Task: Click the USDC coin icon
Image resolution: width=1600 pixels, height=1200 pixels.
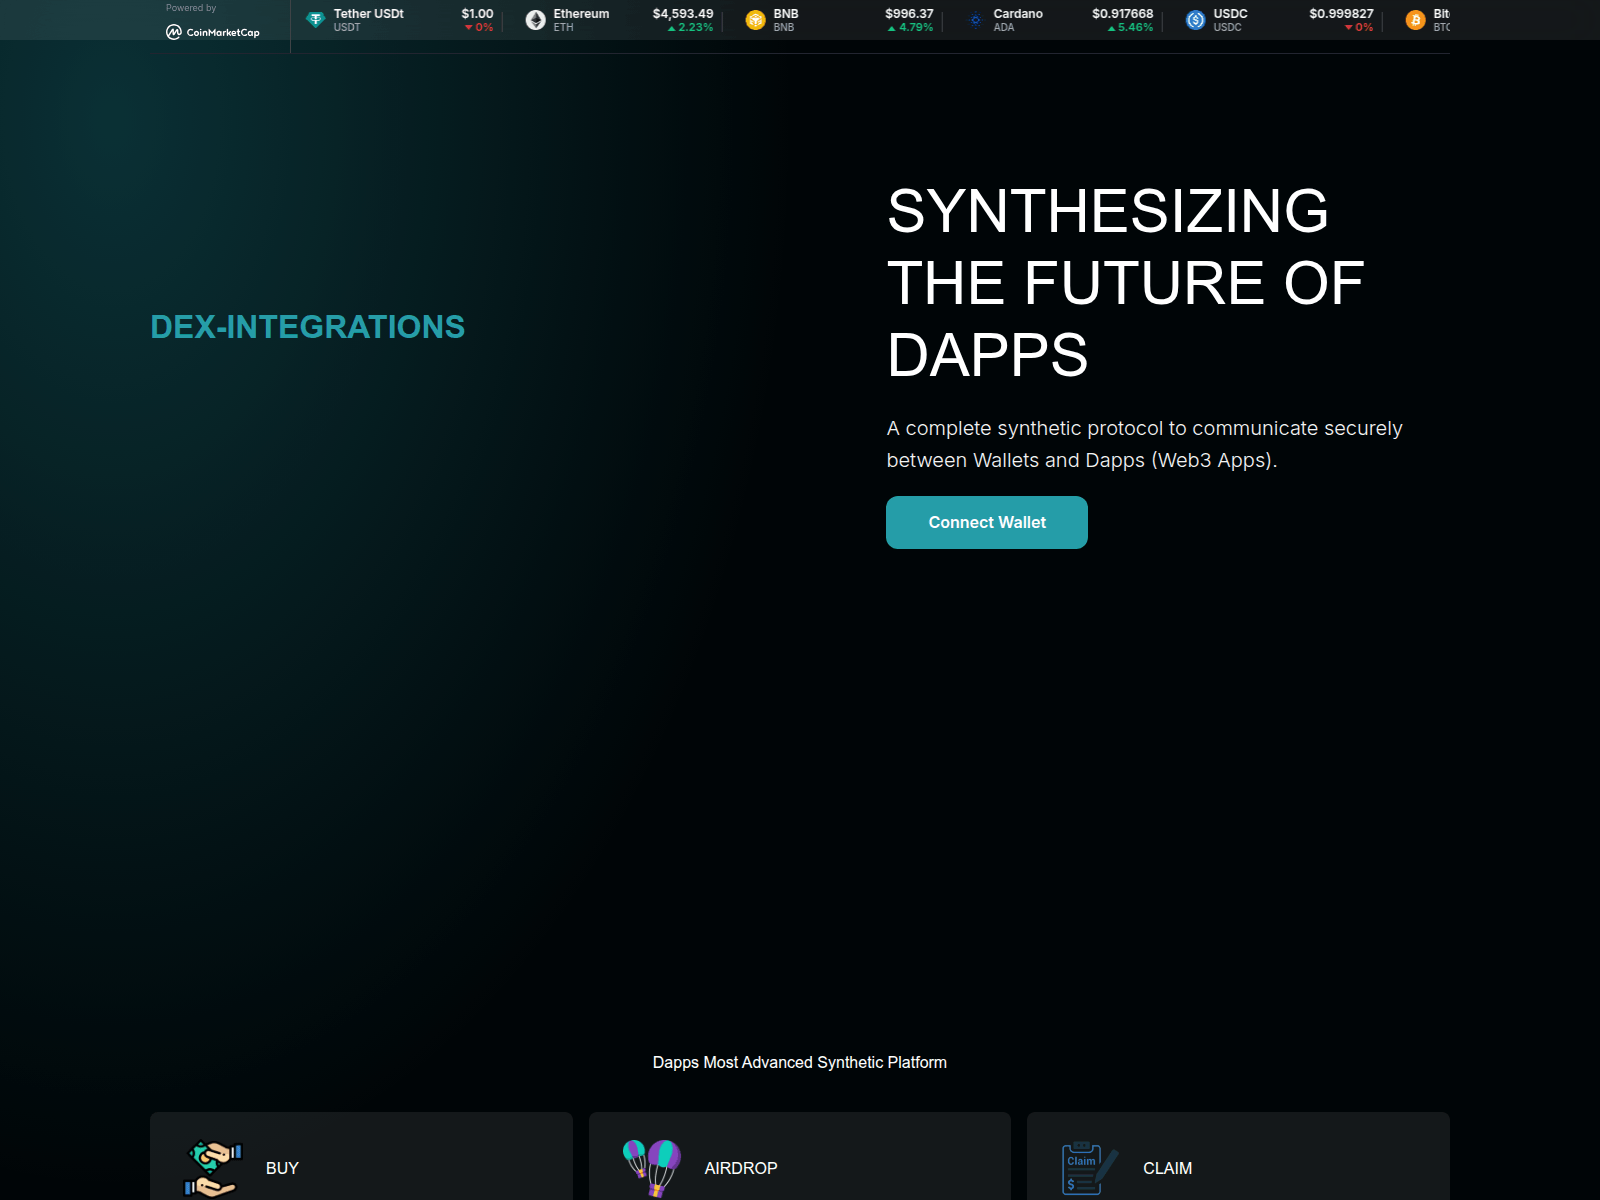Action: (x=1196, y=20)
